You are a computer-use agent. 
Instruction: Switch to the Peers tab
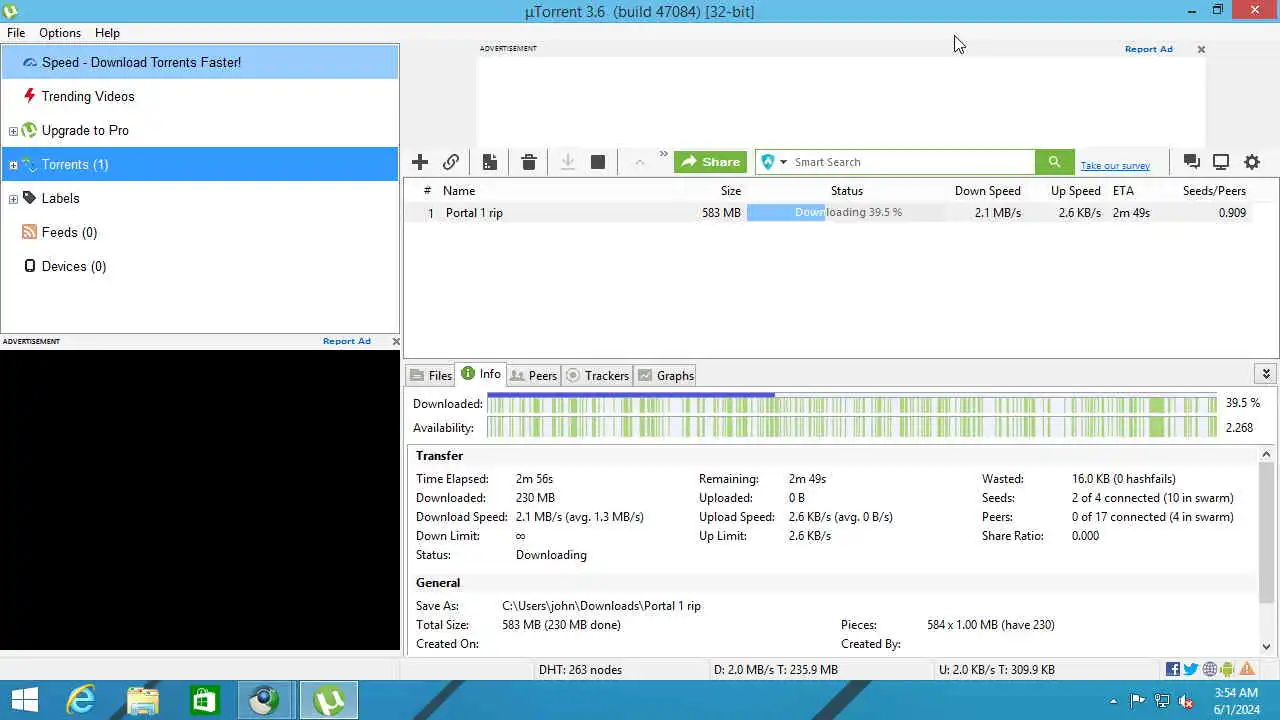click(x=533, y=375)
